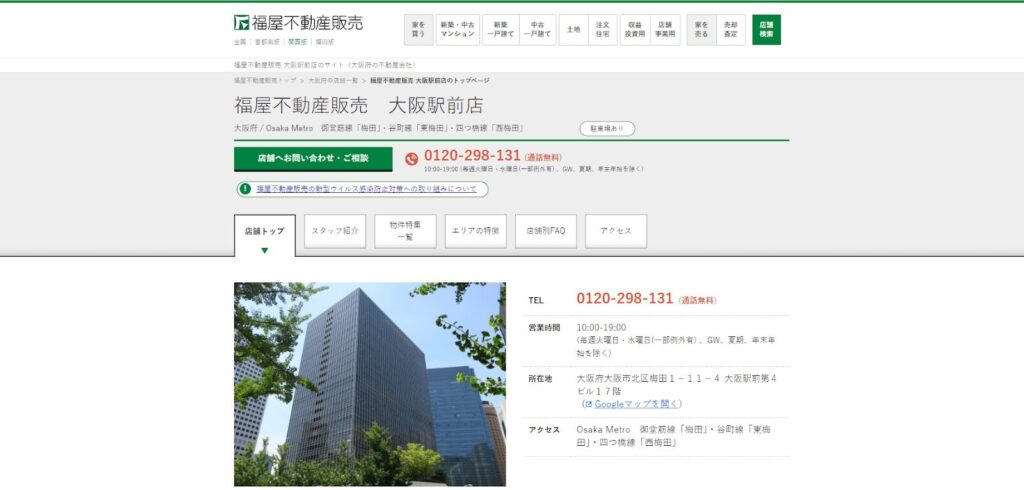This screenshot has height=490, width=1024.
Task: Click the Osaka Metro access text in info table
Action: (x=673, y=436)
